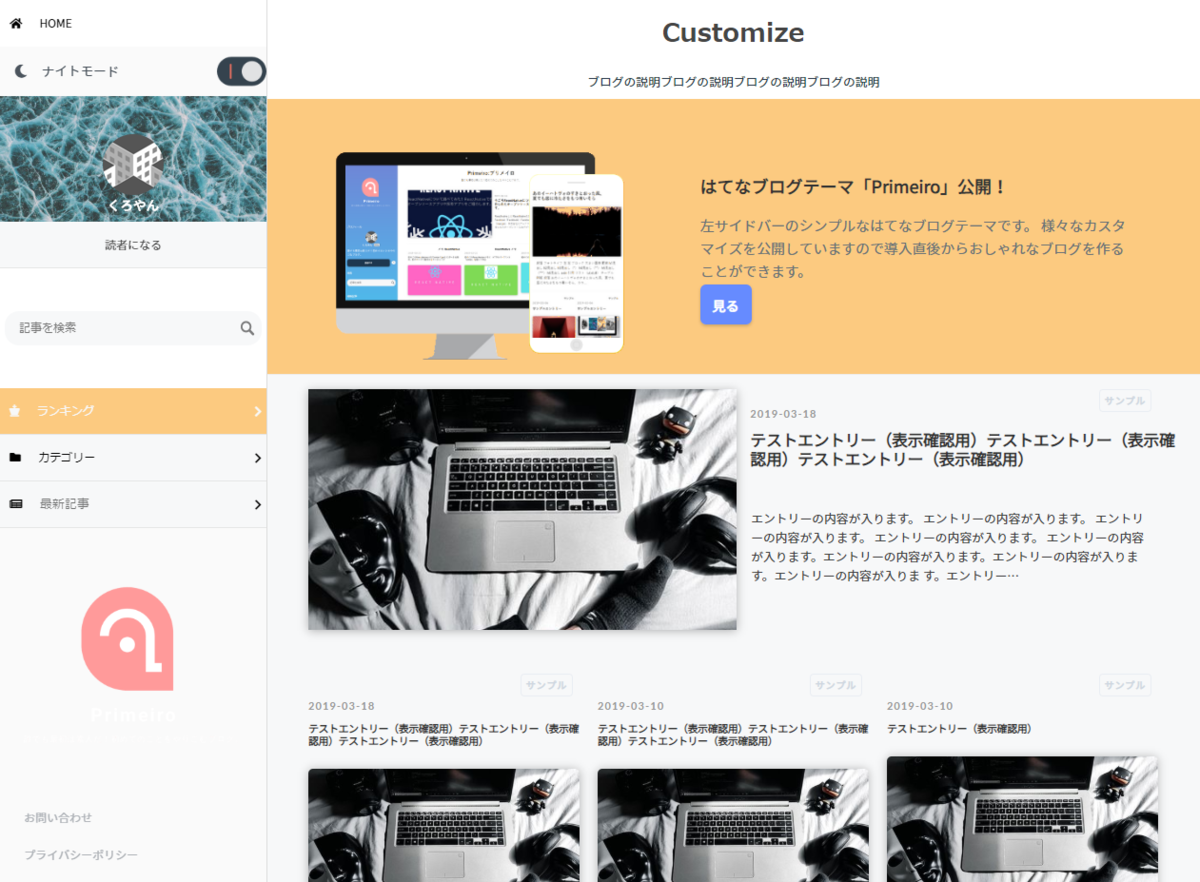Click the crescent moon night mode icon
Image resolution: width=1200 pixels, height=882 pixels.
[x=21, y=71]
